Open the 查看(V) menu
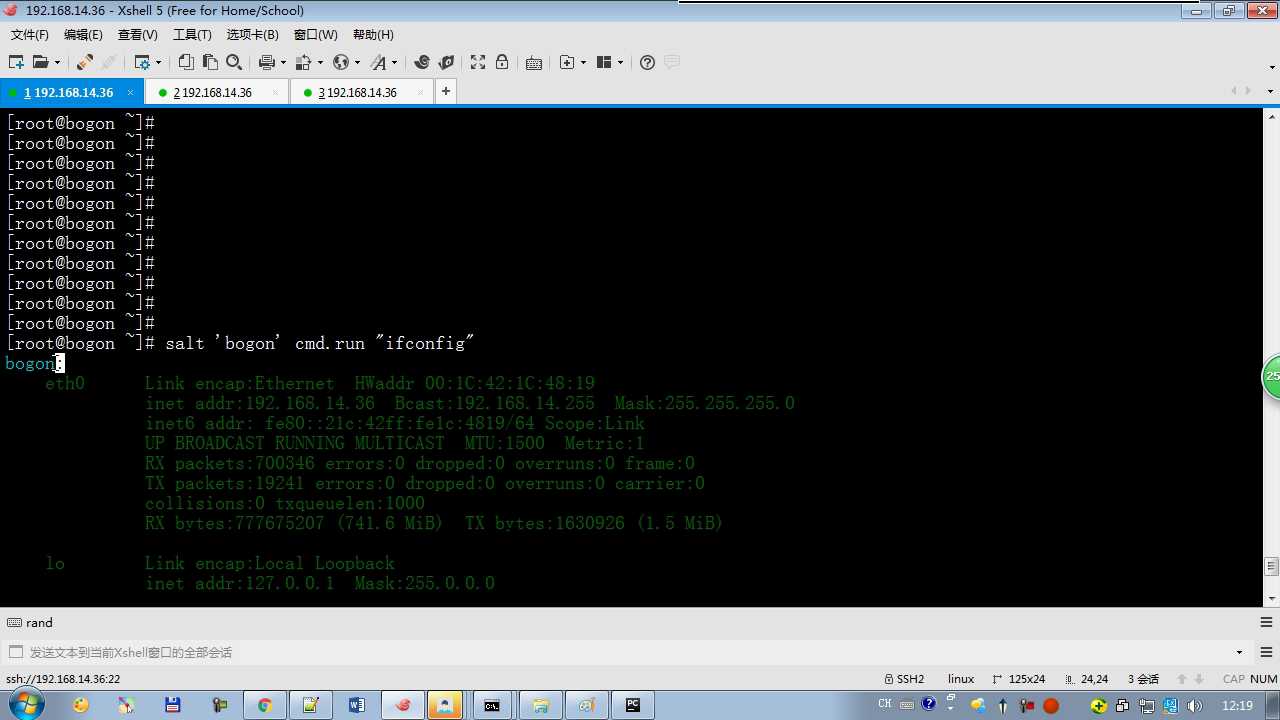This screenshot has width=1280, height=720. (138, 35)
